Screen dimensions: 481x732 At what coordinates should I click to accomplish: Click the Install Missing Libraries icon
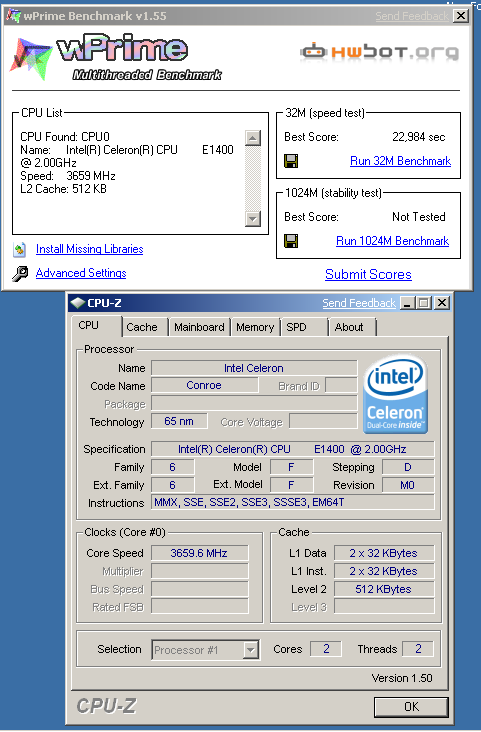[20, 249]
